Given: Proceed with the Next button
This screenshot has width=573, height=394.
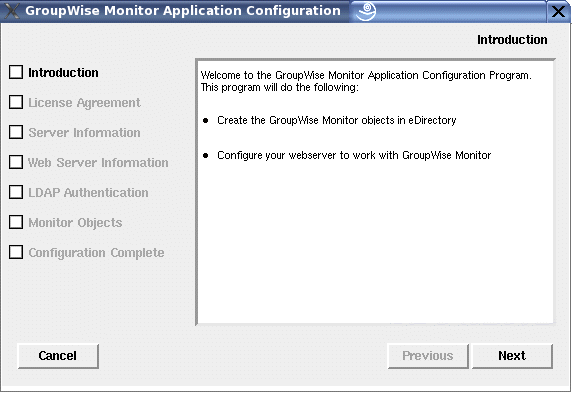Looking at the screenshot, I should (x=512, y=356).
